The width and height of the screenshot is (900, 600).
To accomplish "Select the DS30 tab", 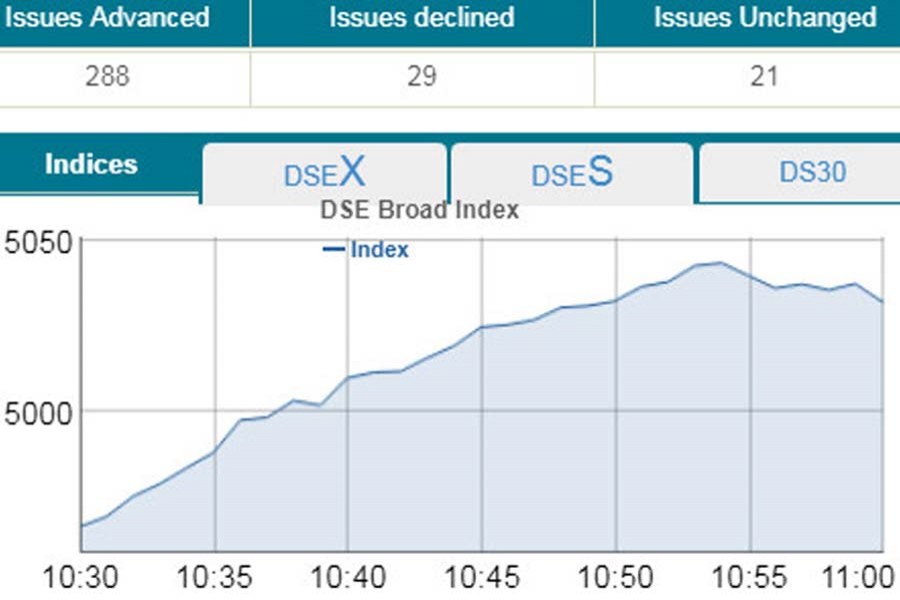I will pos(812,172).
